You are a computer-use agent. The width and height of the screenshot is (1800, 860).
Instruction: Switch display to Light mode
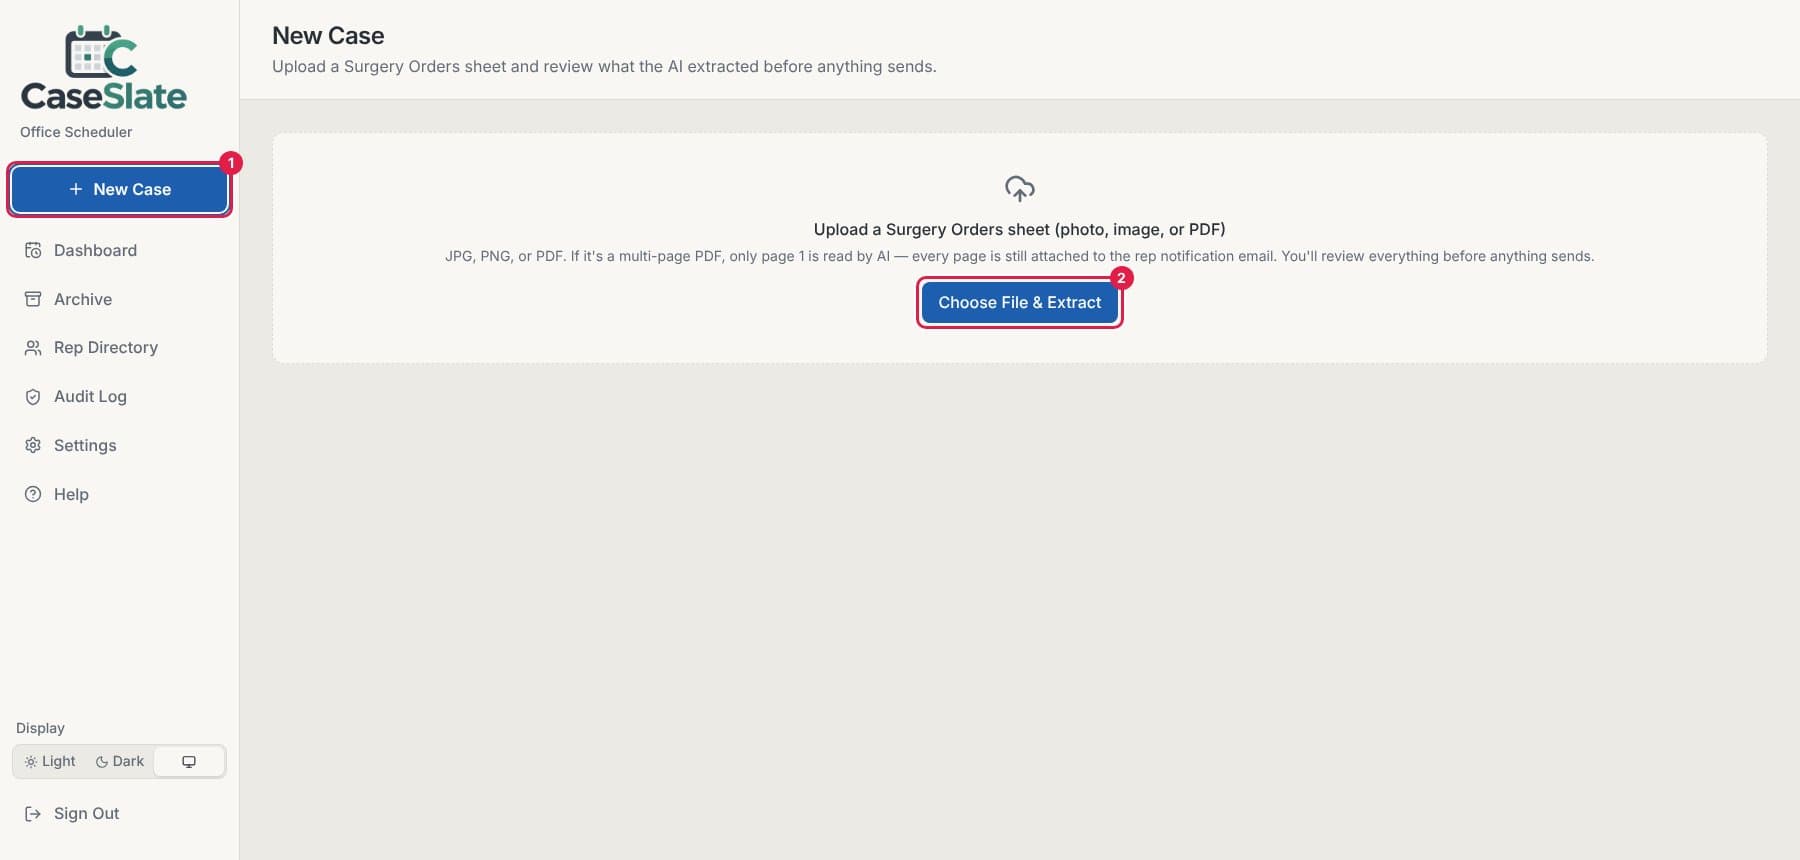click(x=50, y=761)
